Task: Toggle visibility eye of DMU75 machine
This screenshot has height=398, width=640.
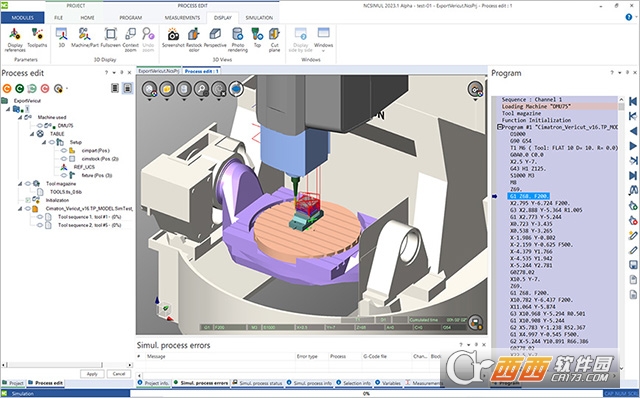Action: 40,125
